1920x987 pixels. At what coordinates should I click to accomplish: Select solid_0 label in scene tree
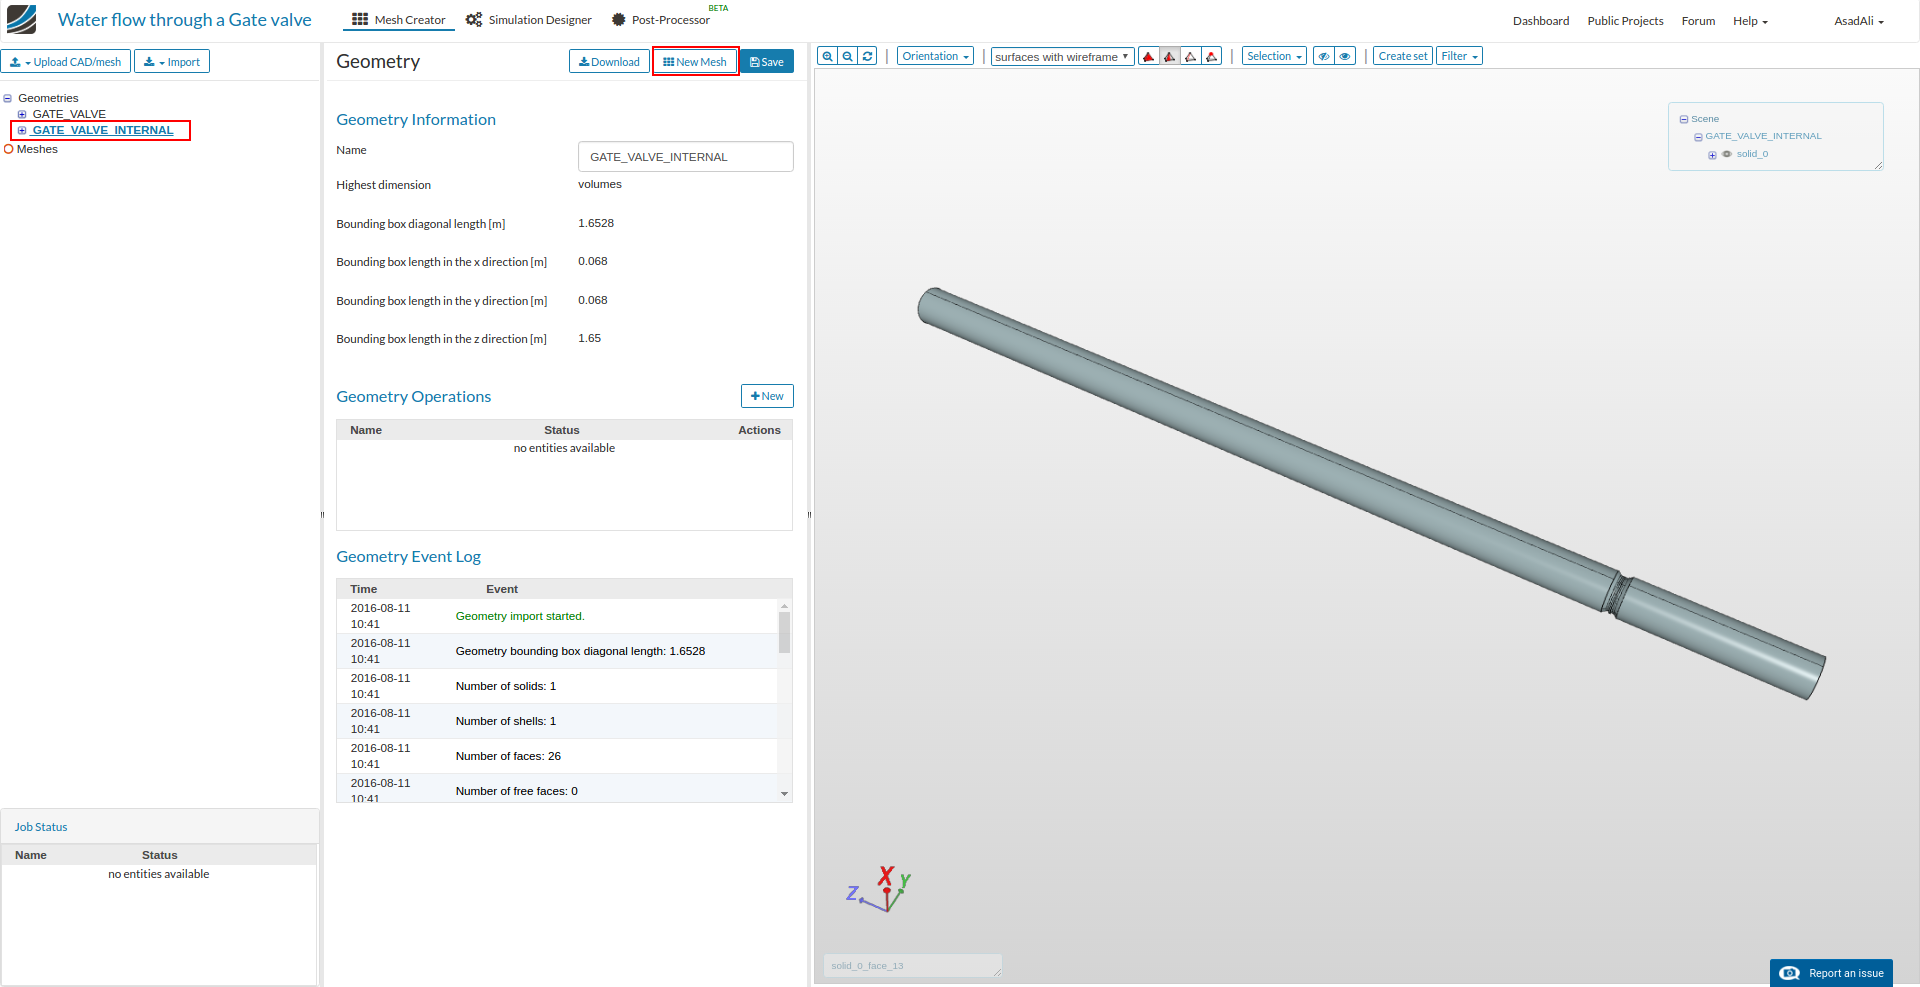[1752, 154]
